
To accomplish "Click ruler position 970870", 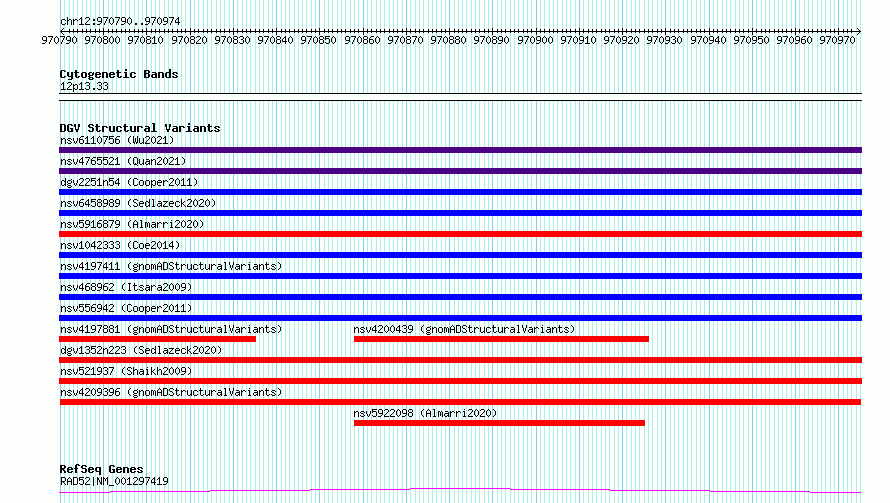I will tap(406, 40).
